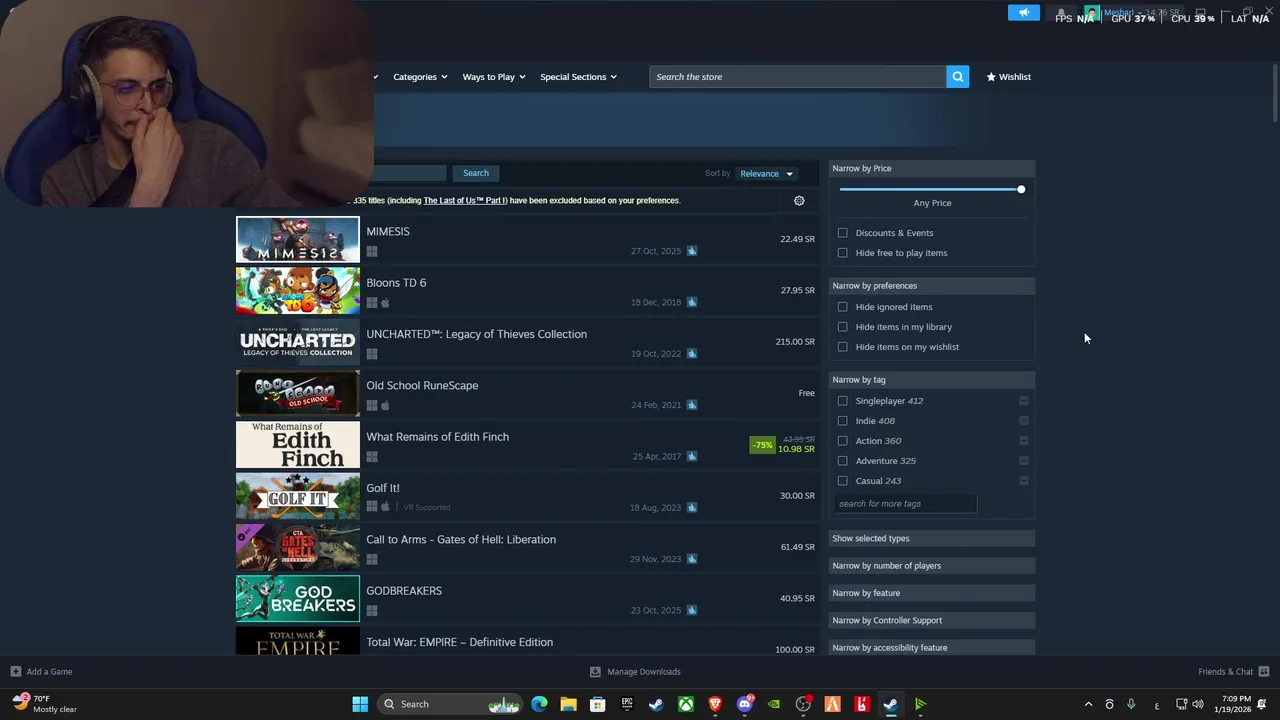
Task: Select the Singleplayer tag checkbox
Action: pos(842,401)
